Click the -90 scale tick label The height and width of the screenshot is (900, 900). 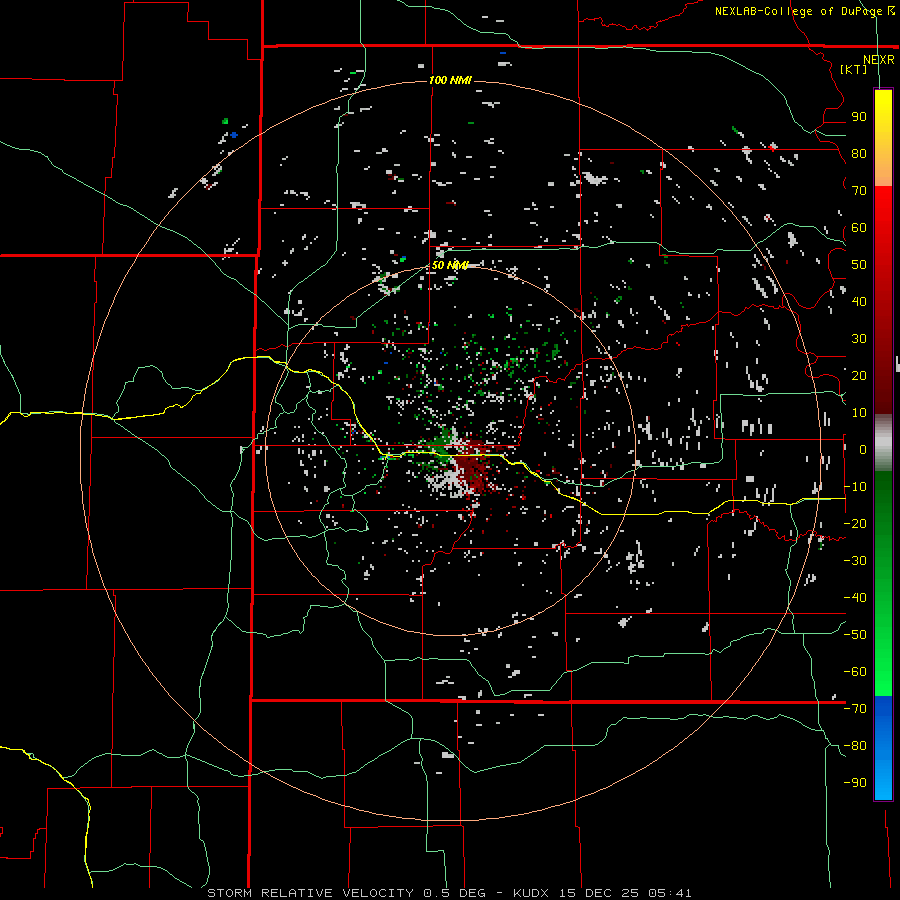(x=855, y=783)
